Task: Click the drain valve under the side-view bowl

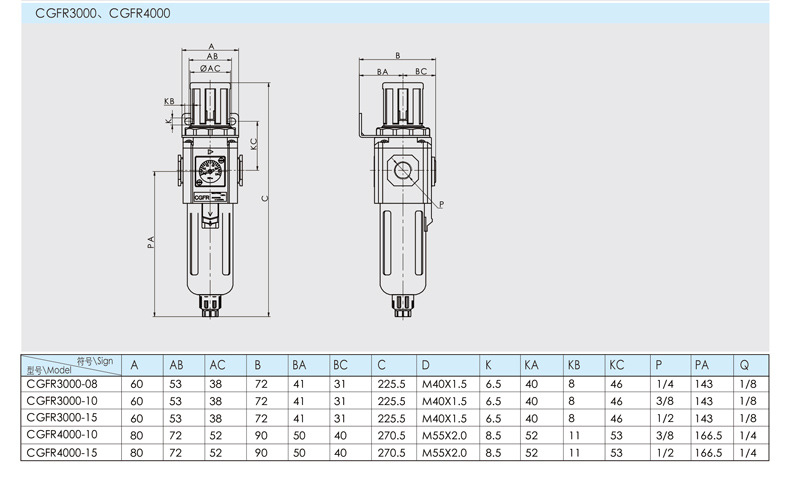Action: point(403,303)
